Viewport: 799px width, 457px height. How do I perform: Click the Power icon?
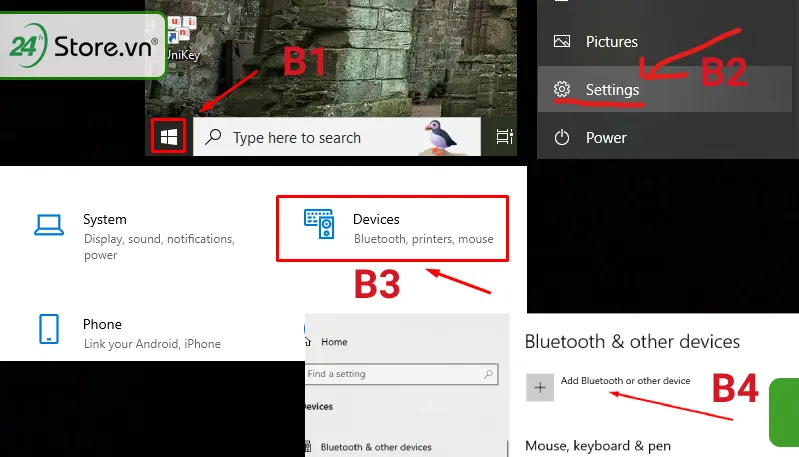[562, 138]
